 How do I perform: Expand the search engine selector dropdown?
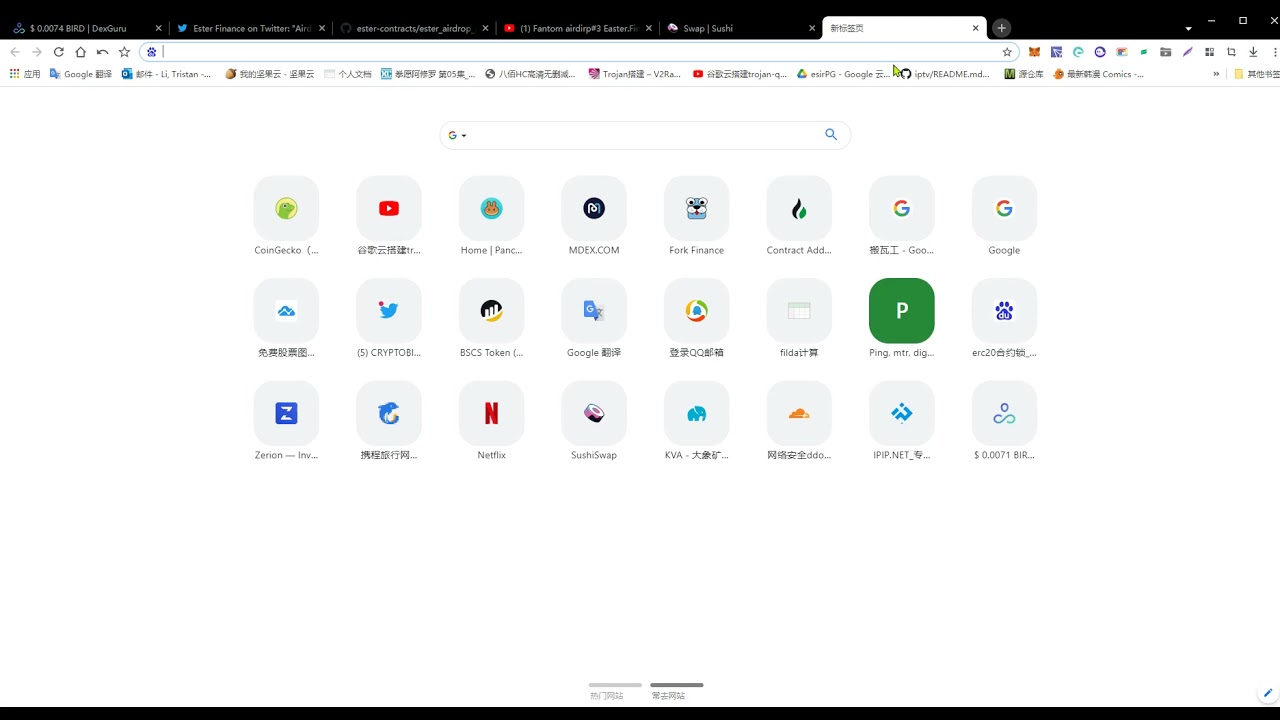pyautogui.click(x=457, y=135)
